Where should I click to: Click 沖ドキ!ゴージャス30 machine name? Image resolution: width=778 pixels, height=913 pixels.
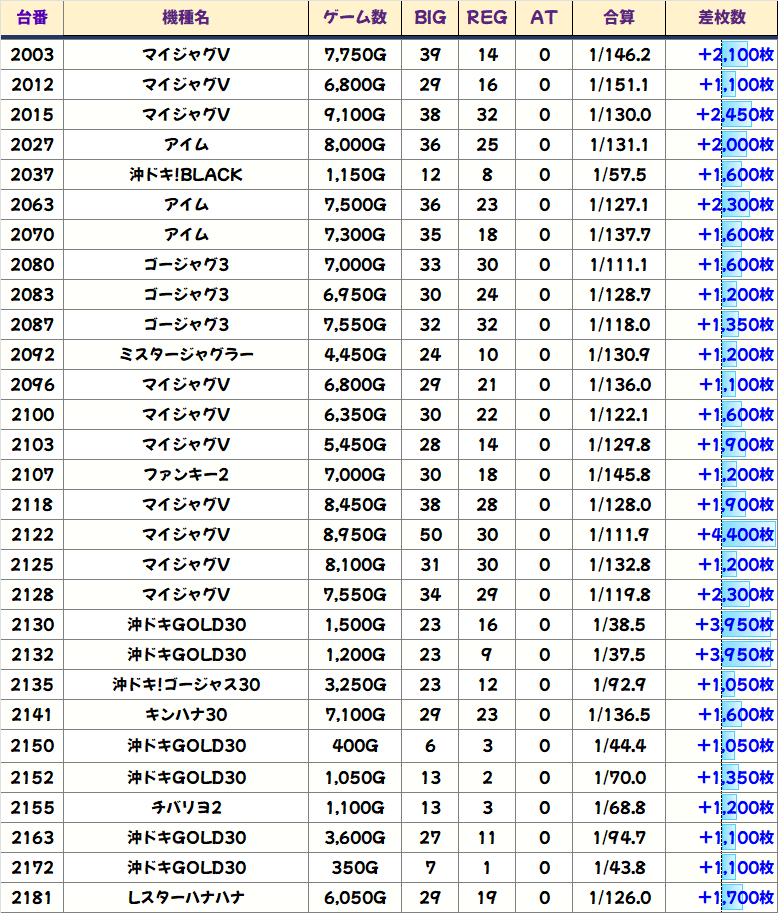[x=186, y=685]
